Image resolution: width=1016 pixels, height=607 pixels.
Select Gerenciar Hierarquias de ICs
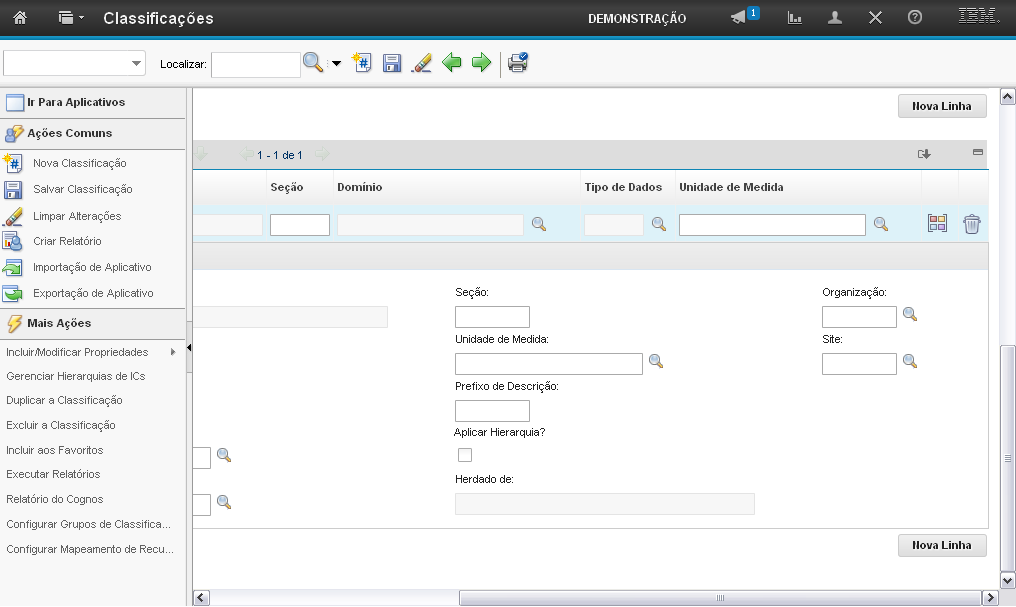pyautogui.click(x=75, y=376)
